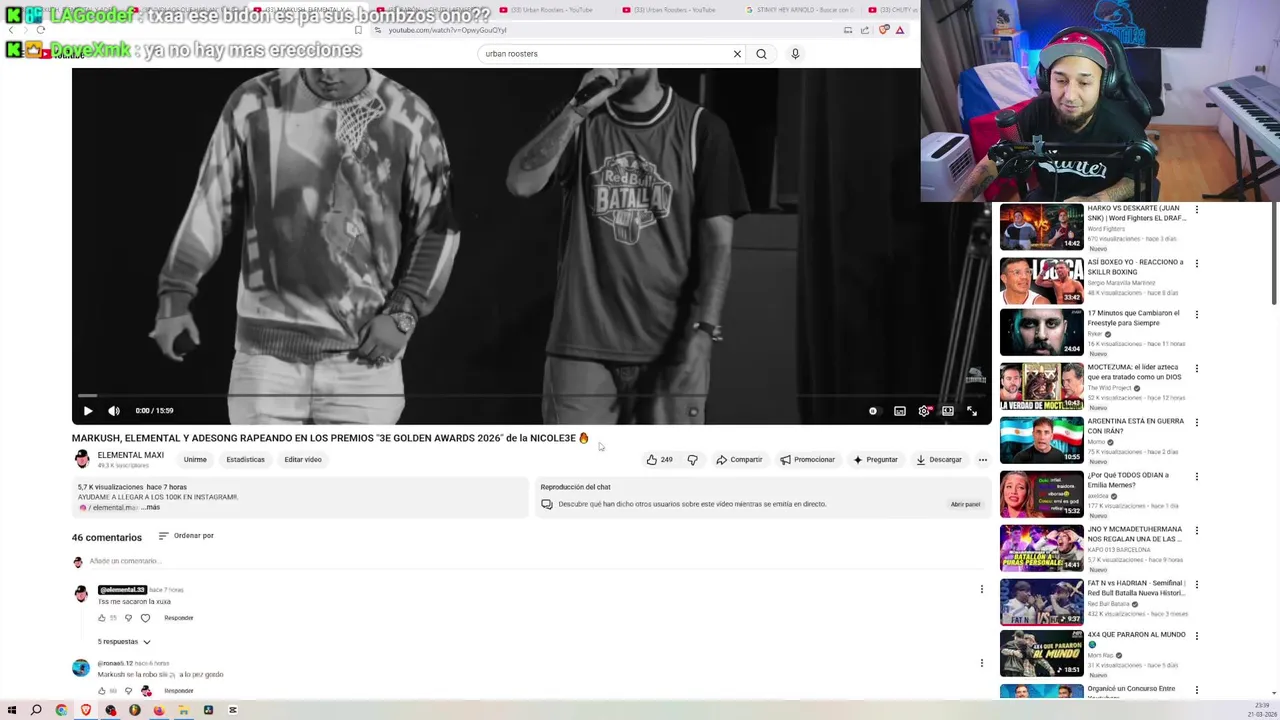Dislike the video with thumbs-down icon
This screenshot has width=1280, height=720.
pos(692,460)
